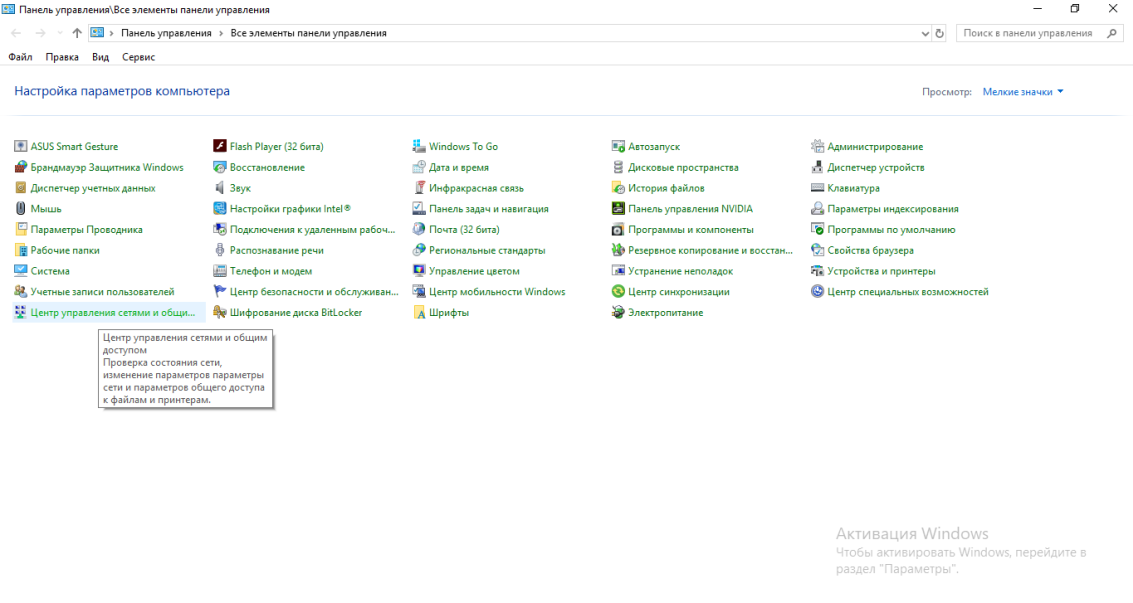Click the ASUS Smart Gesture icon
1133x603 pixels.
point(20,147)
